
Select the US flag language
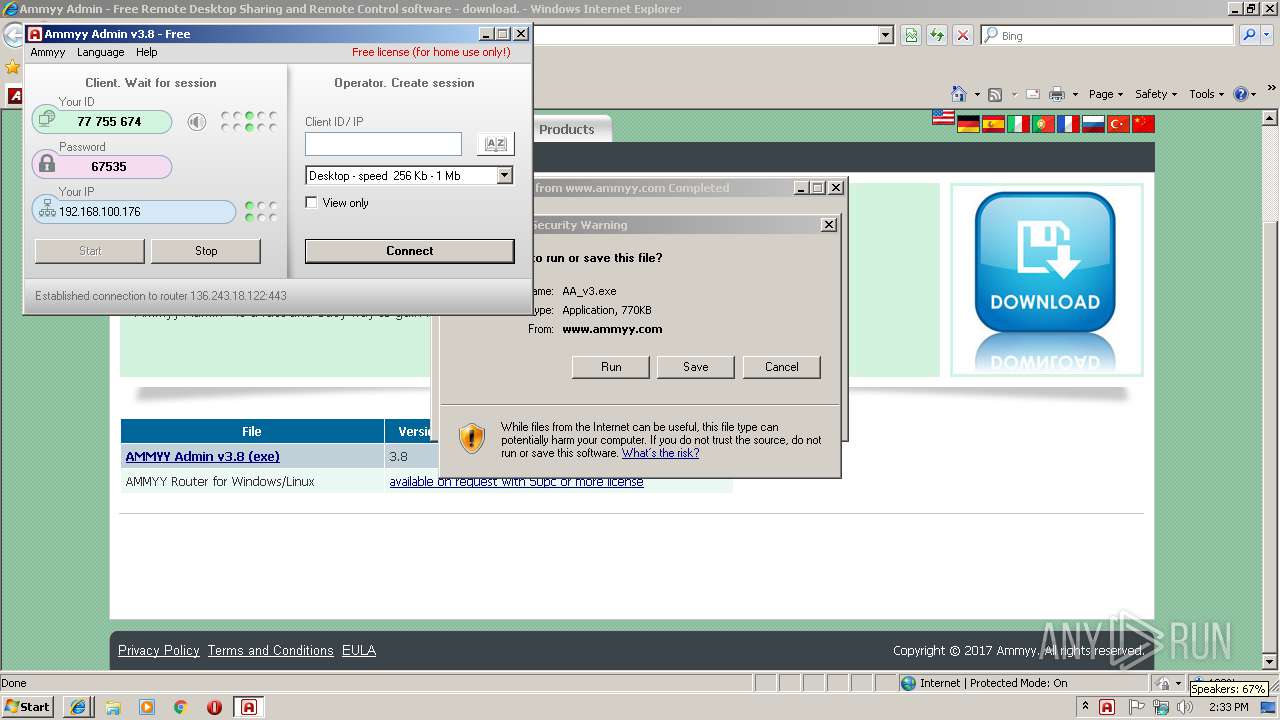tap(943, 117)
